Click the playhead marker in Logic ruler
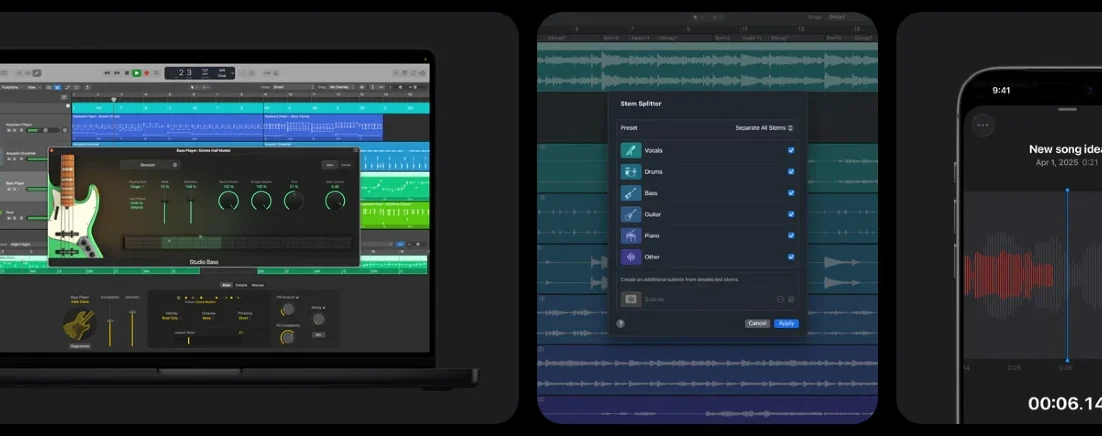The image size is (1102, 436). tap(114, 100)
